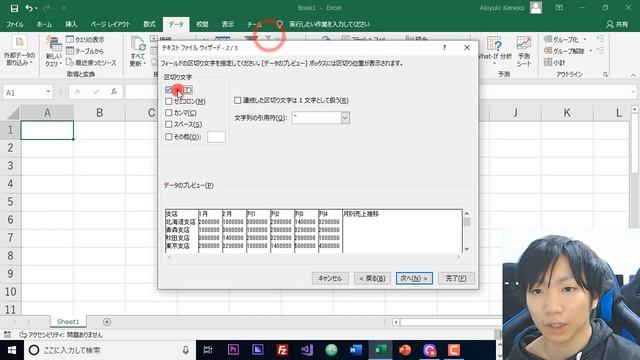Add a new sheet with plus icon

click(x=107, y=322)
